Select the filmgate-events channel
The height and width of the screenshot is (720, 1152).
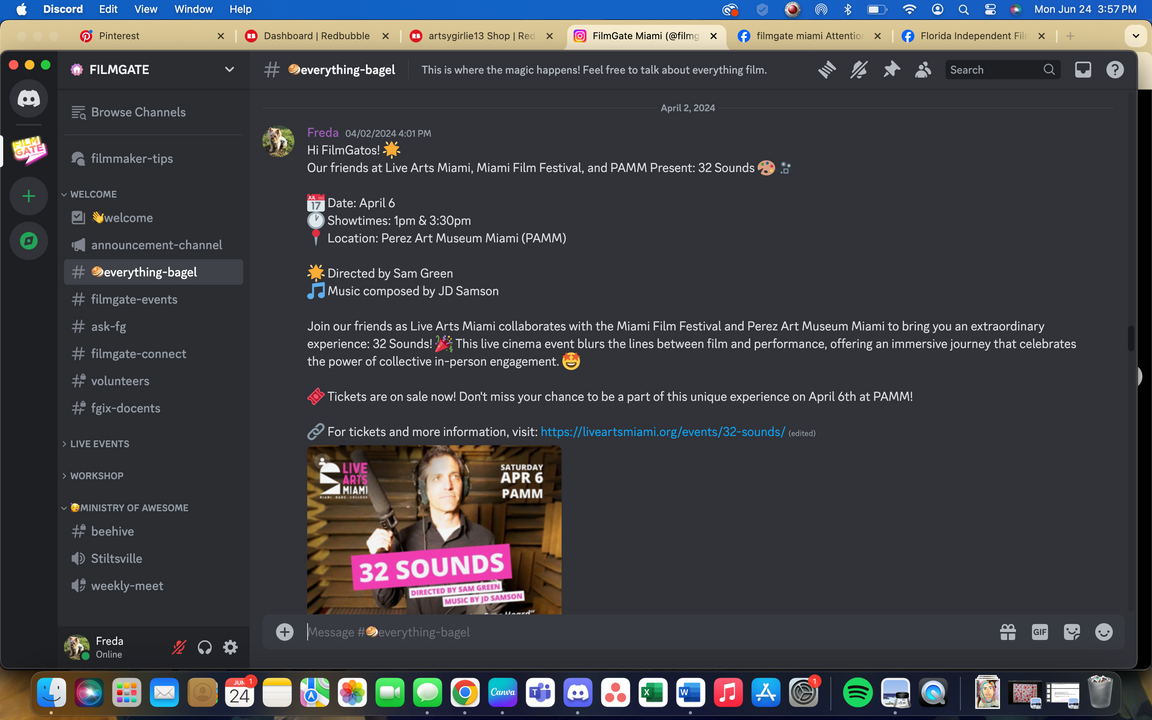(134, 299)
